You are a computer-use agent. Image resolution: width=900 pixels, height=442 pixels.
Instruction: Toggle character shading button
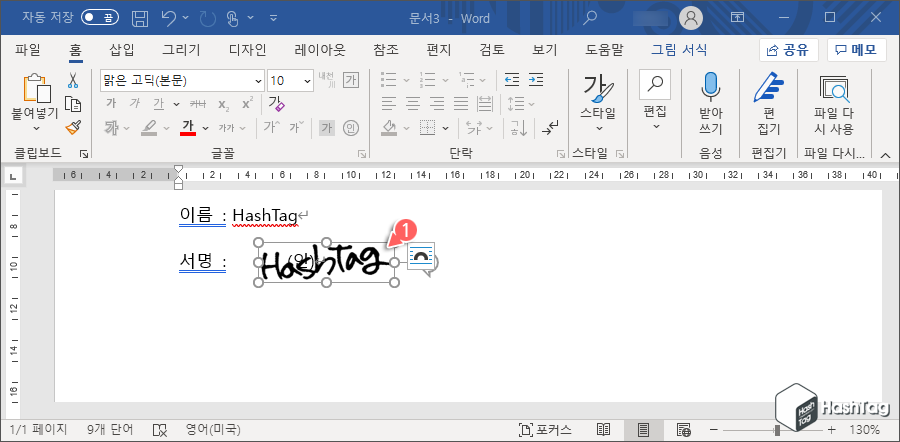[x=327, y=127]
